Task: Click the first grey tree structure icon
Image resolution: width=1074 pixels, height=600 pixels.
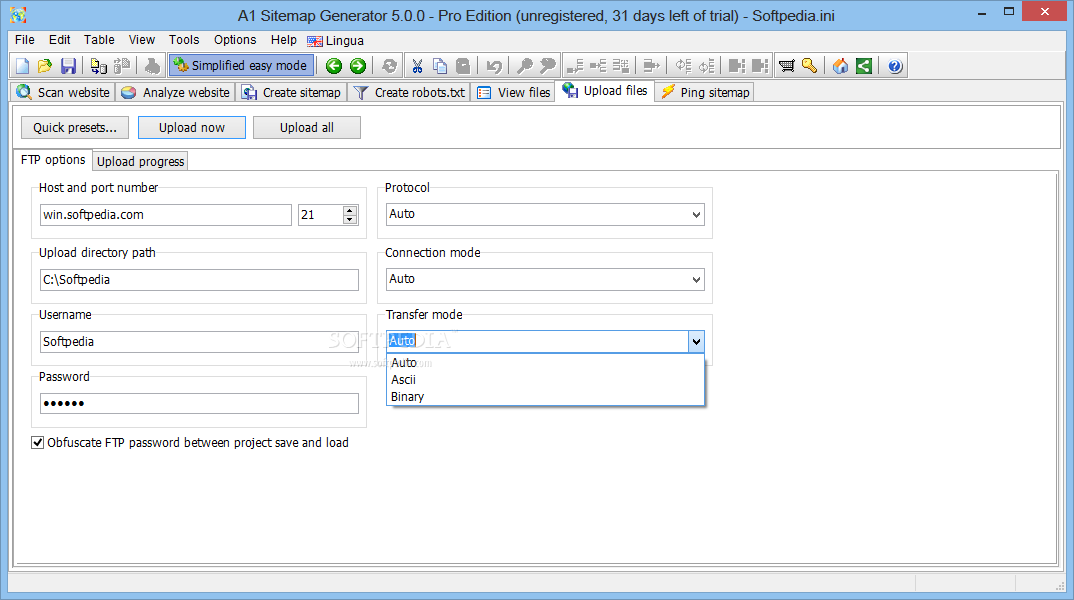Action: pyautogui.click(x=575, y=66)
